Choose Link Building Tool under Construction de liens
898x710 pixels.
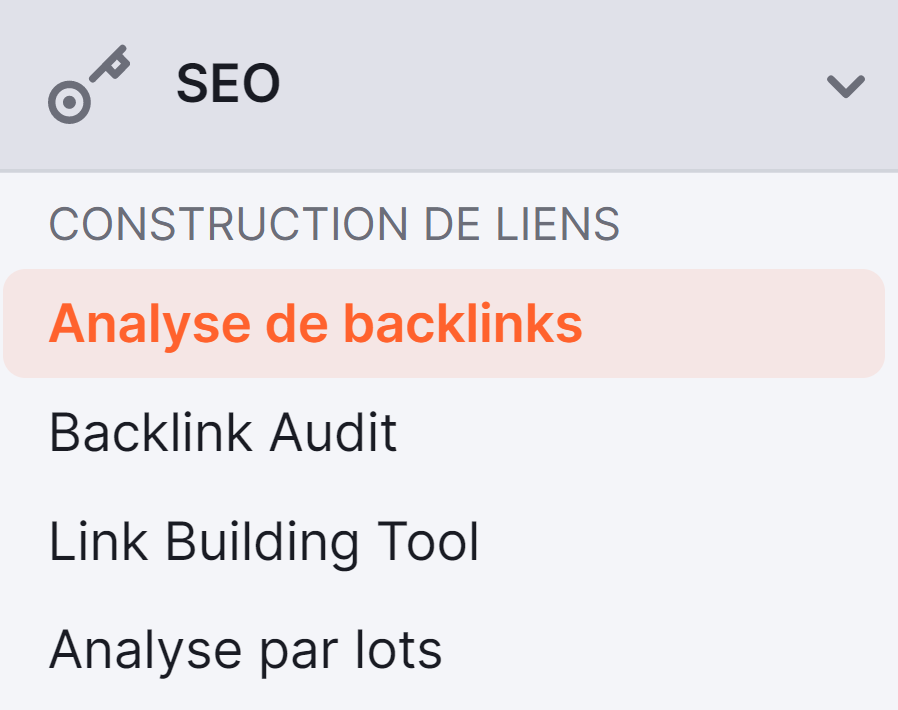[x=266, y=540]
